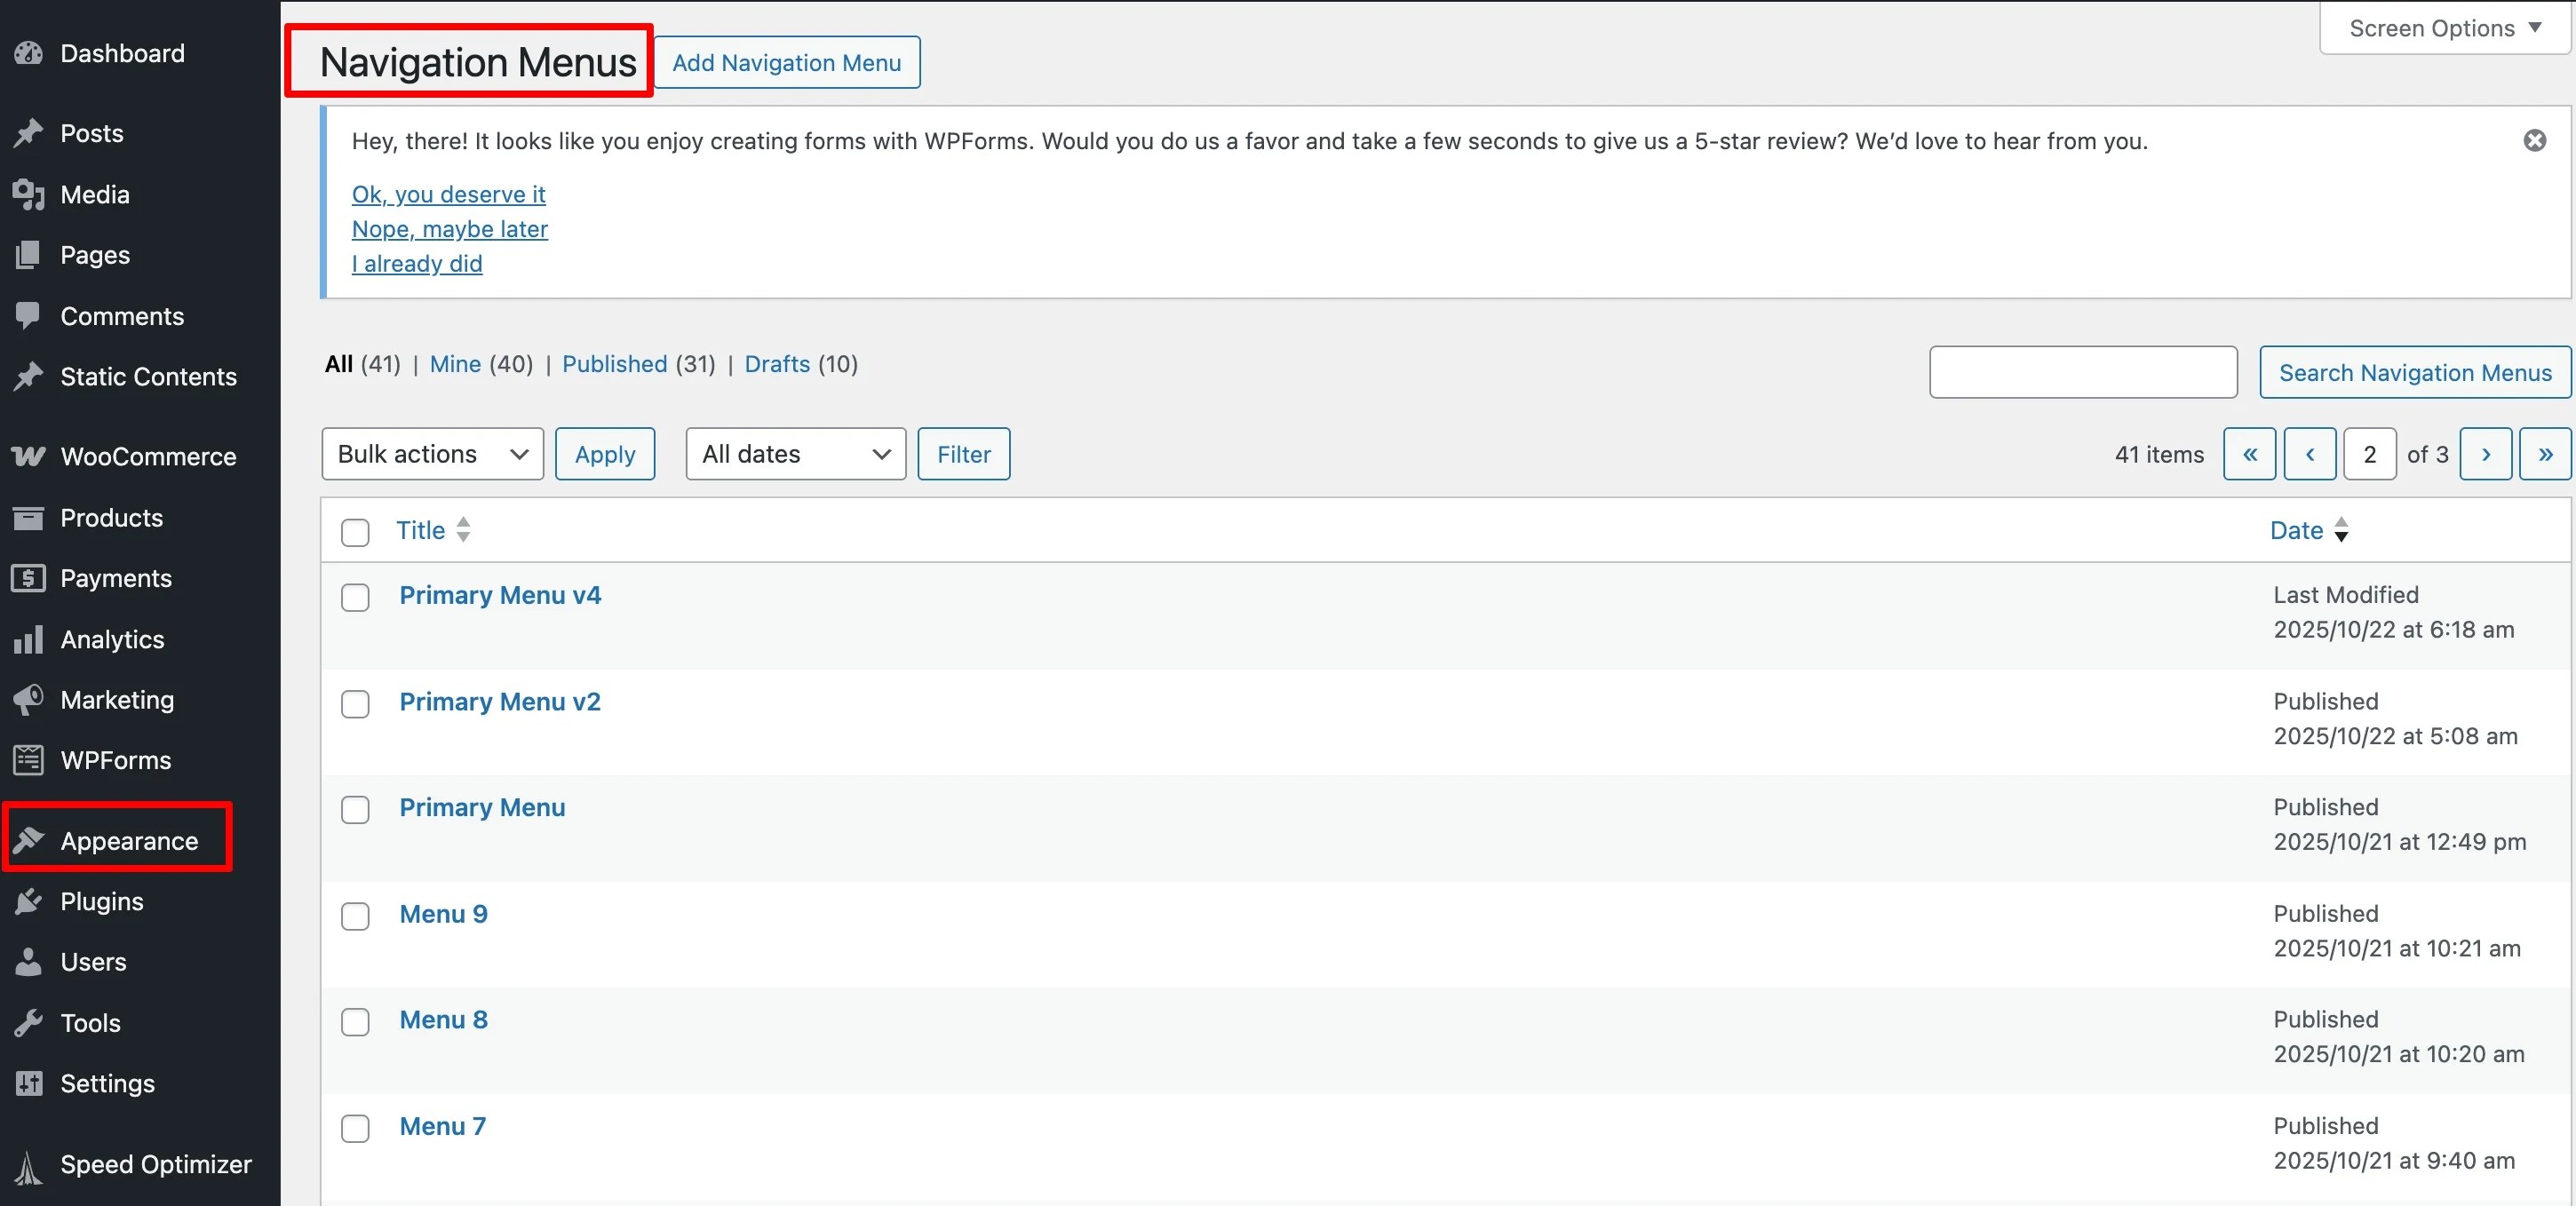Click the WooCommerce logo icon

point(29,456)
